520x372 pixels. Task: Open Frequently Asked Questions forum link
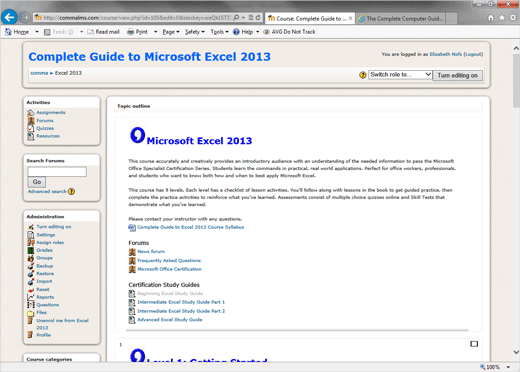169,260
